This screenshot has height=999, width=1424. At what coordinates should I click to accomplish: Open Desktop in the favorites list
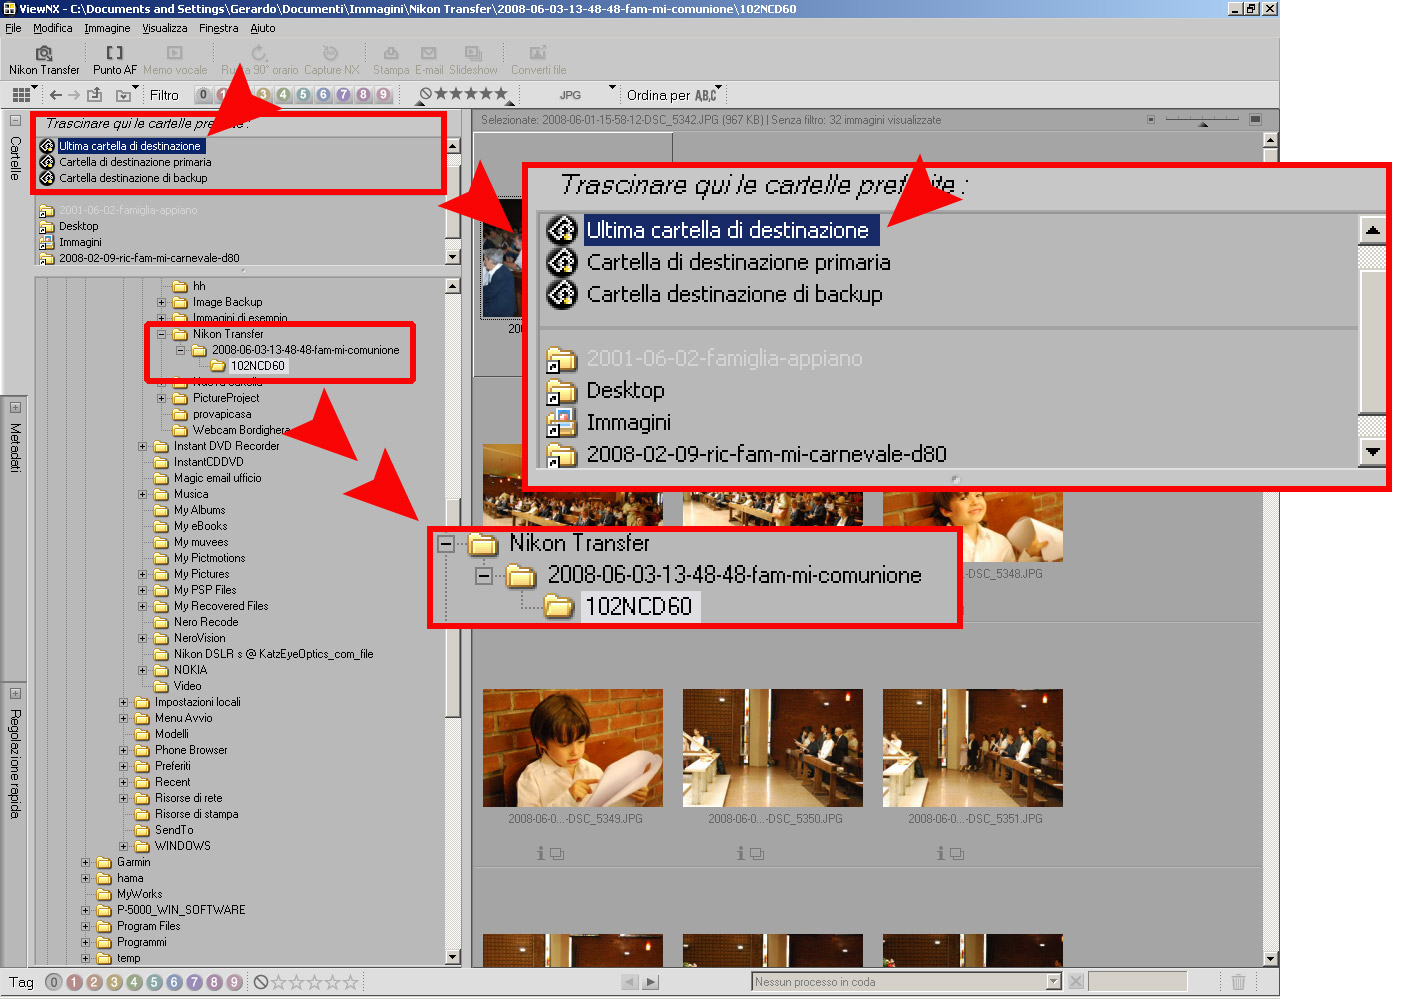click(78, 226)
